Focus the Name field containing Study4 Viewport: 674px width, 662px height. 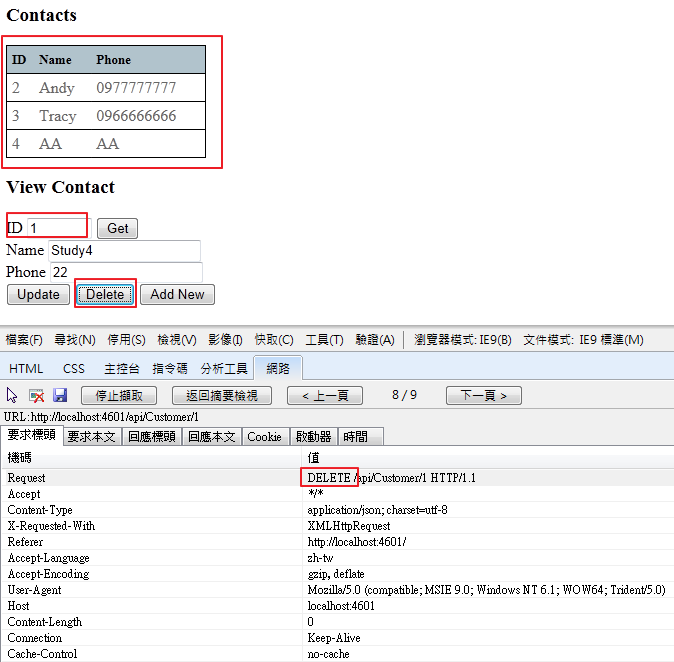124,251
